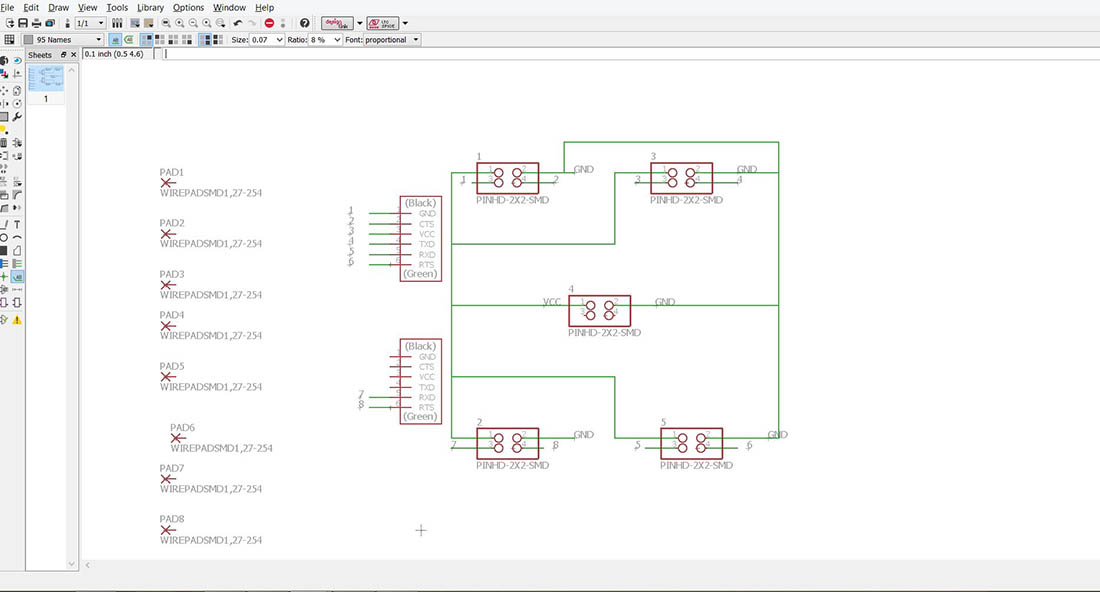This screenshot has width=1100, height=592.
Task: Select the mirror off option
Action: (205, 40)
